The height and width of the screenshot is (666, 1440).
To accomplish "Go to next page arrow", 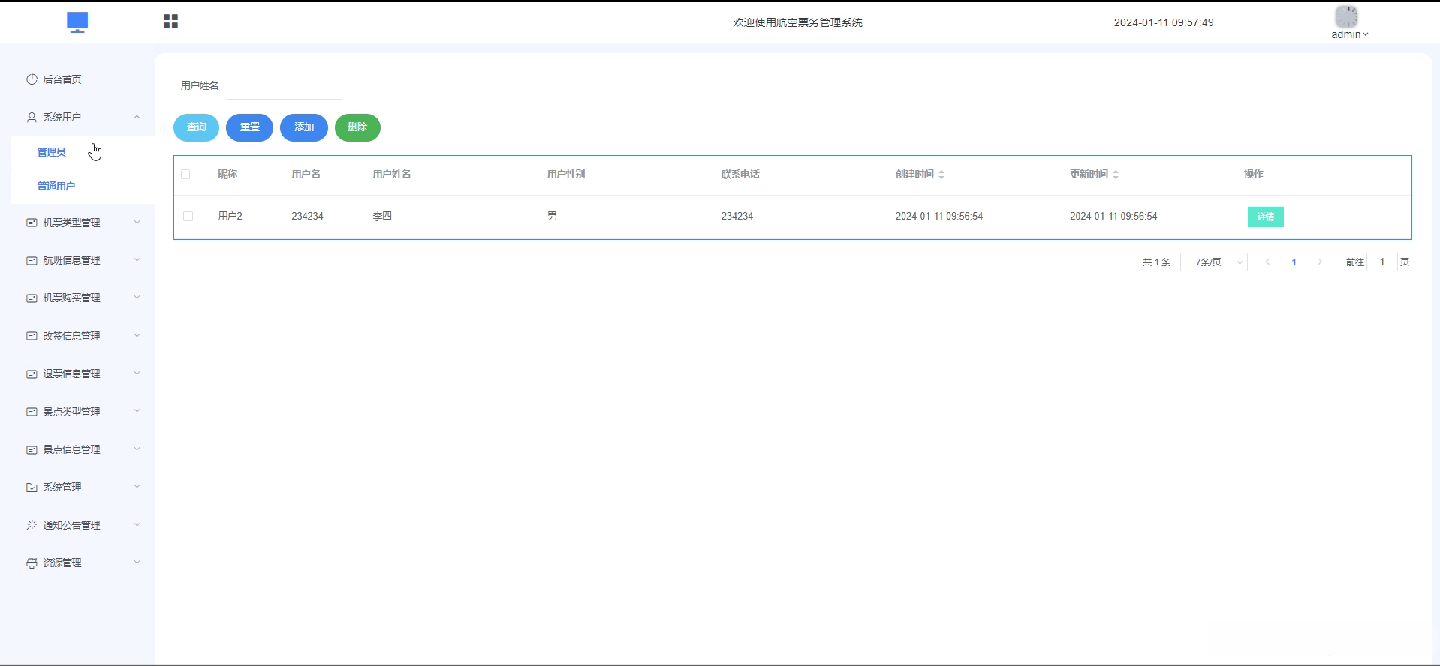I will tap(1320, 262).
